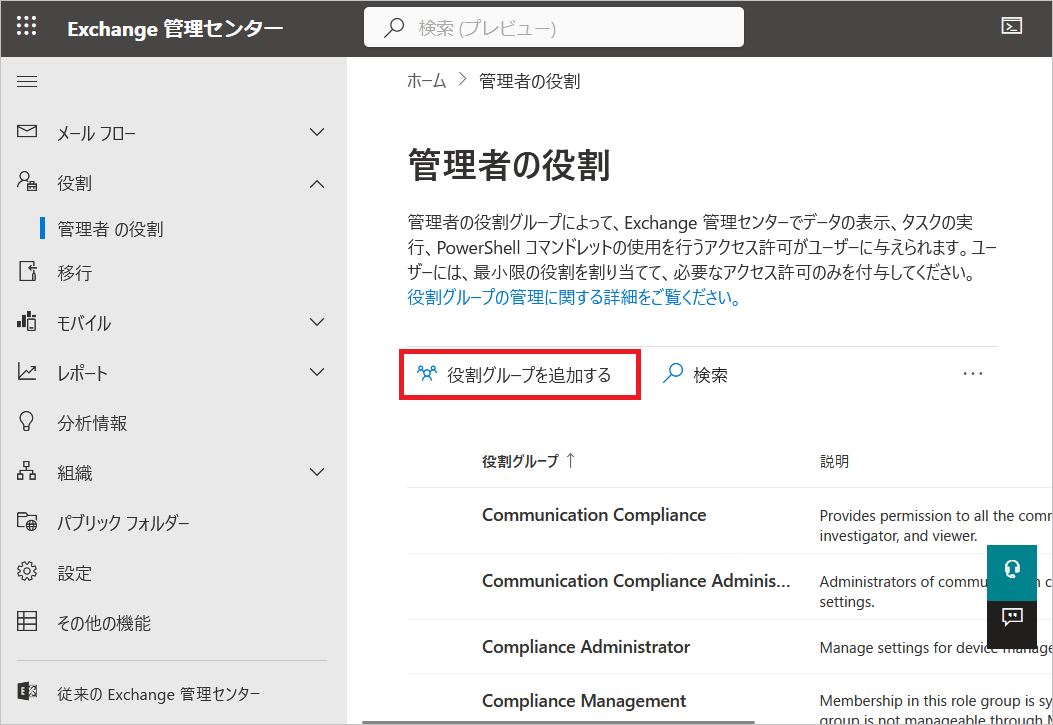This screenshot has height=725, width=1053.
Task: Click the magnifier icon beside 検索
Action: [673, 373]
